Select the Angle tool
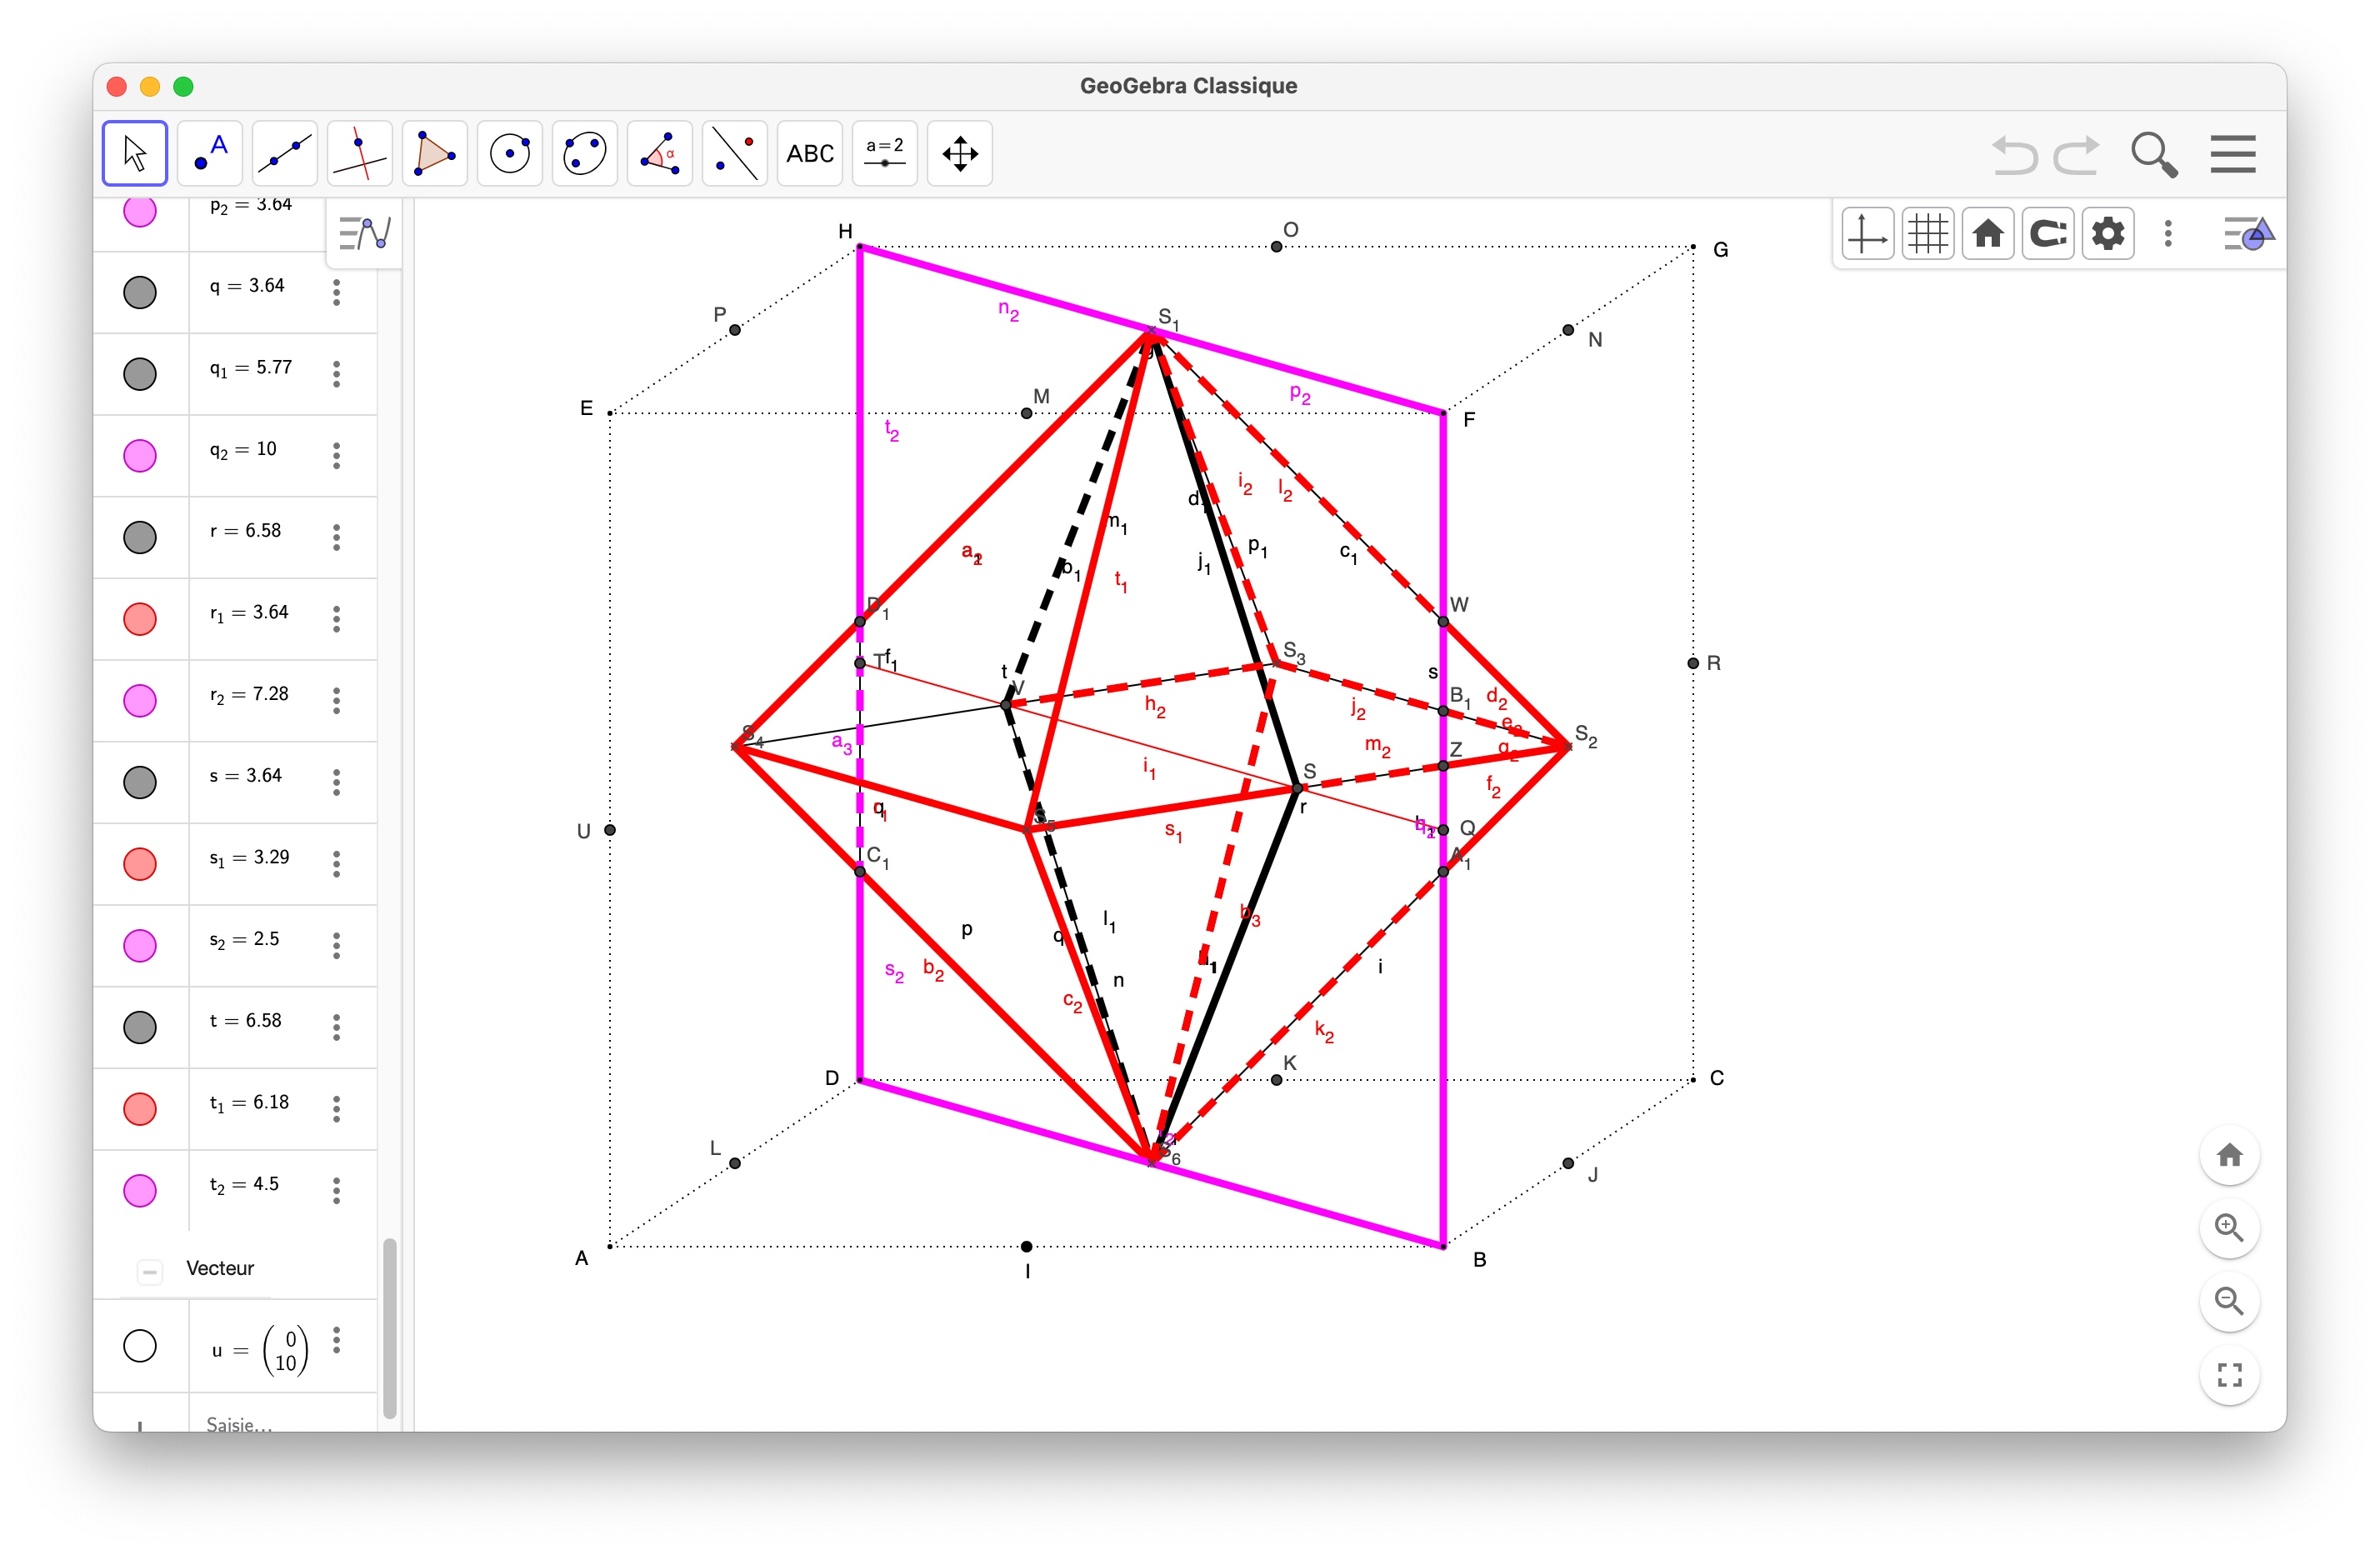The image size is (2380, 1555). click(x=660, y=153)
